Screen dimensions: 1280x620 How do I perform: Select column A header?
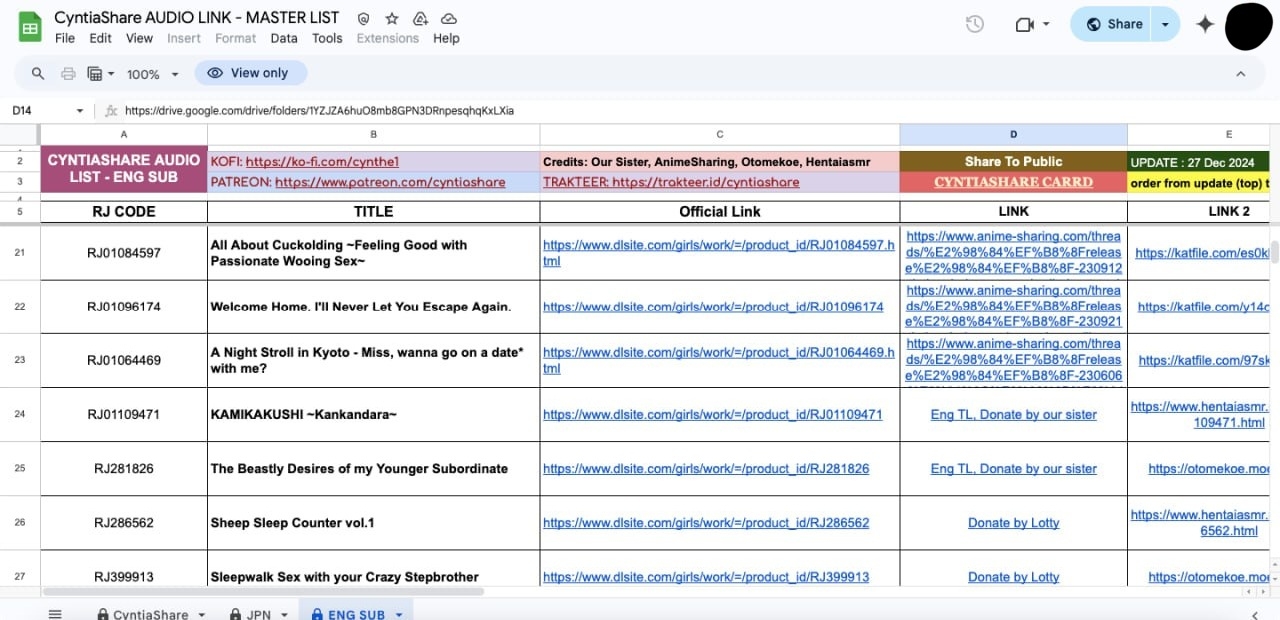point(124,134)
